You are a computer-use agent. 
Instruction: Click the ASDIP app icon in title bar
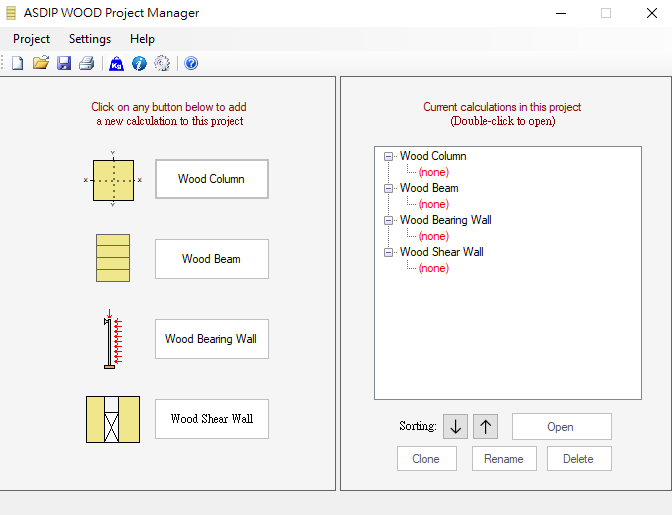click(x=11, y=13)
